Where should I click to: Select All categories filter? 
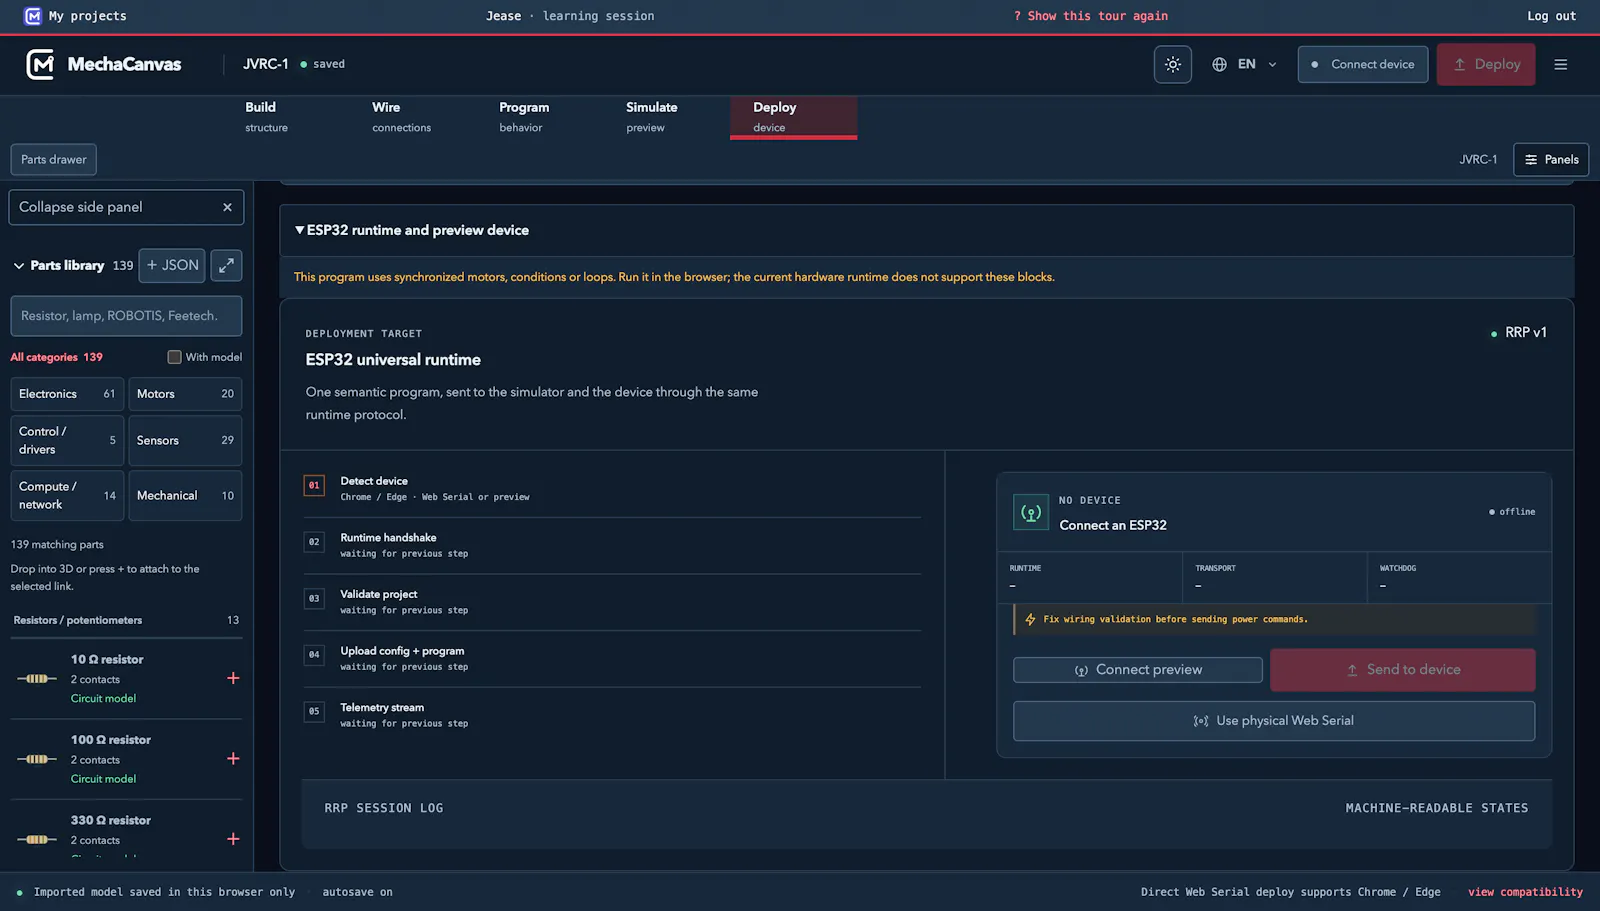[x=56, y=357]
